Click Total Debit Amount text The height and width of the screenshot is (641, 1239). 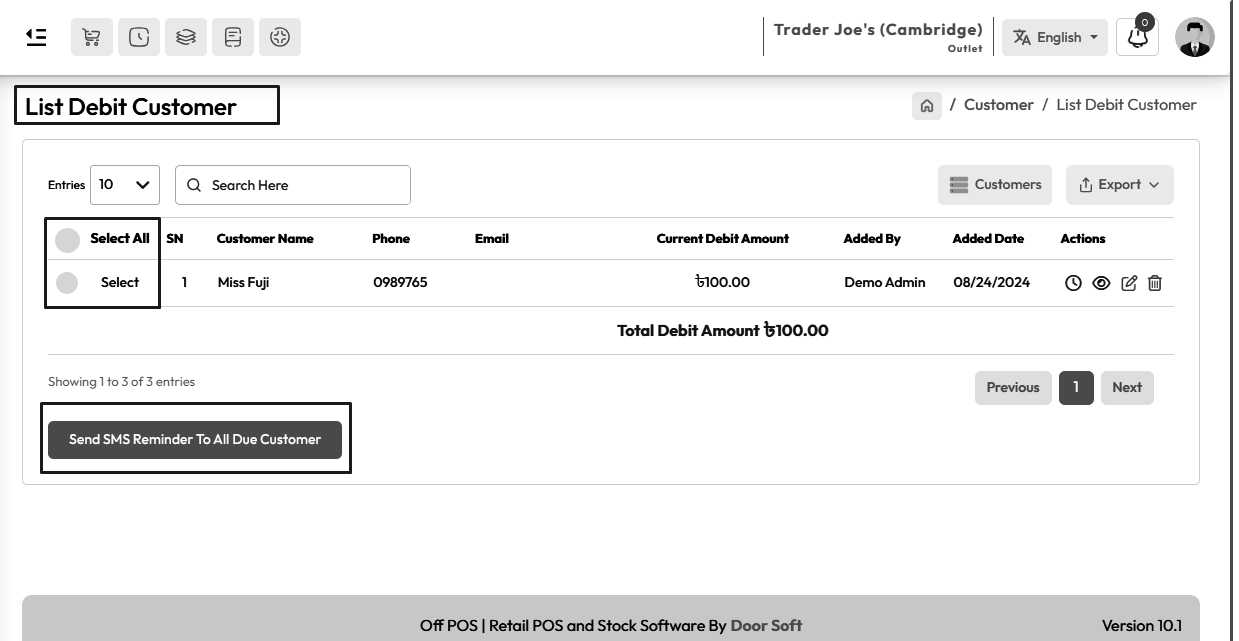point(723,331)
